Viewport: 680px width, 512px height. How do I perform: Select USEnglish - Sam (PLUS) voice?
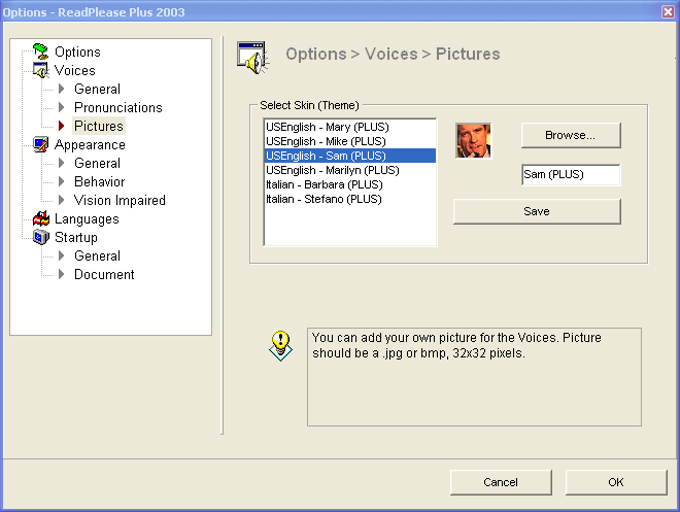(350, 156)
